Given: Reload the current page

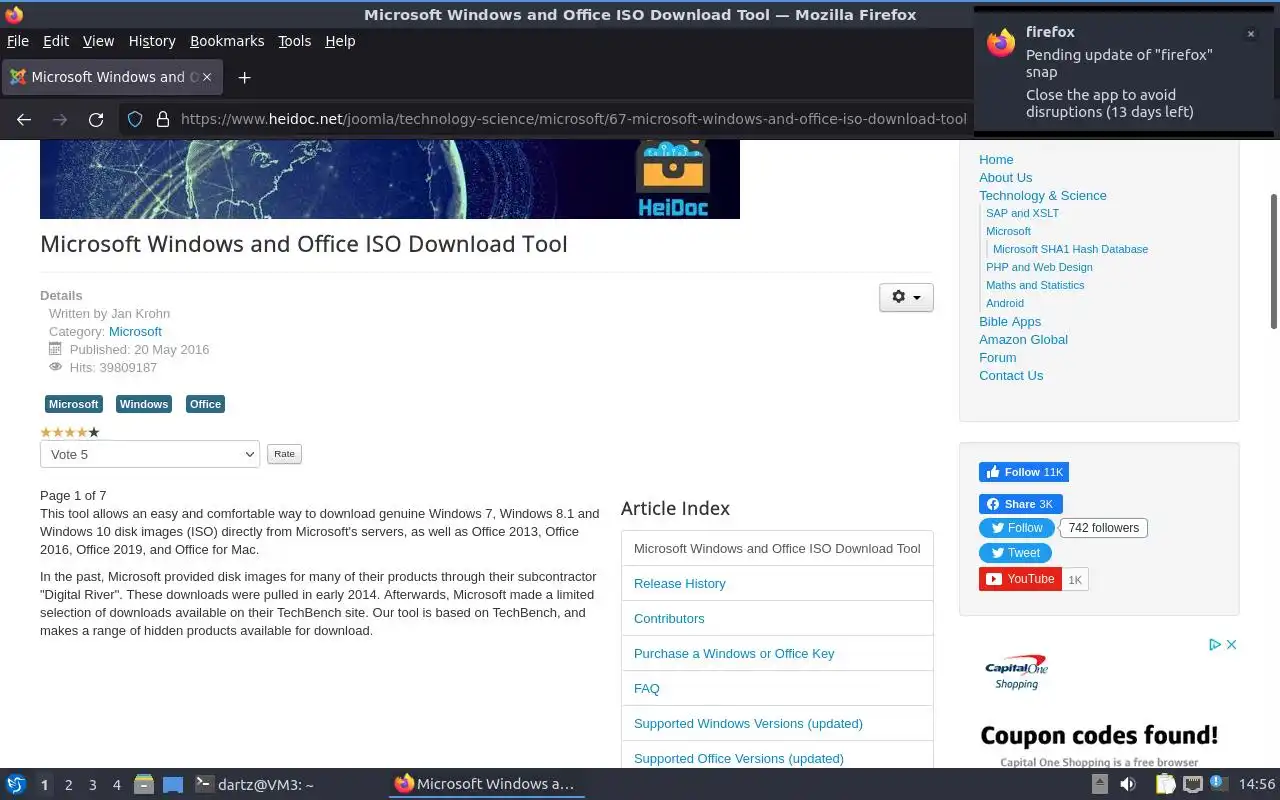Looking at the screenshot, I should pyautogui.click(x=96, y=119).
